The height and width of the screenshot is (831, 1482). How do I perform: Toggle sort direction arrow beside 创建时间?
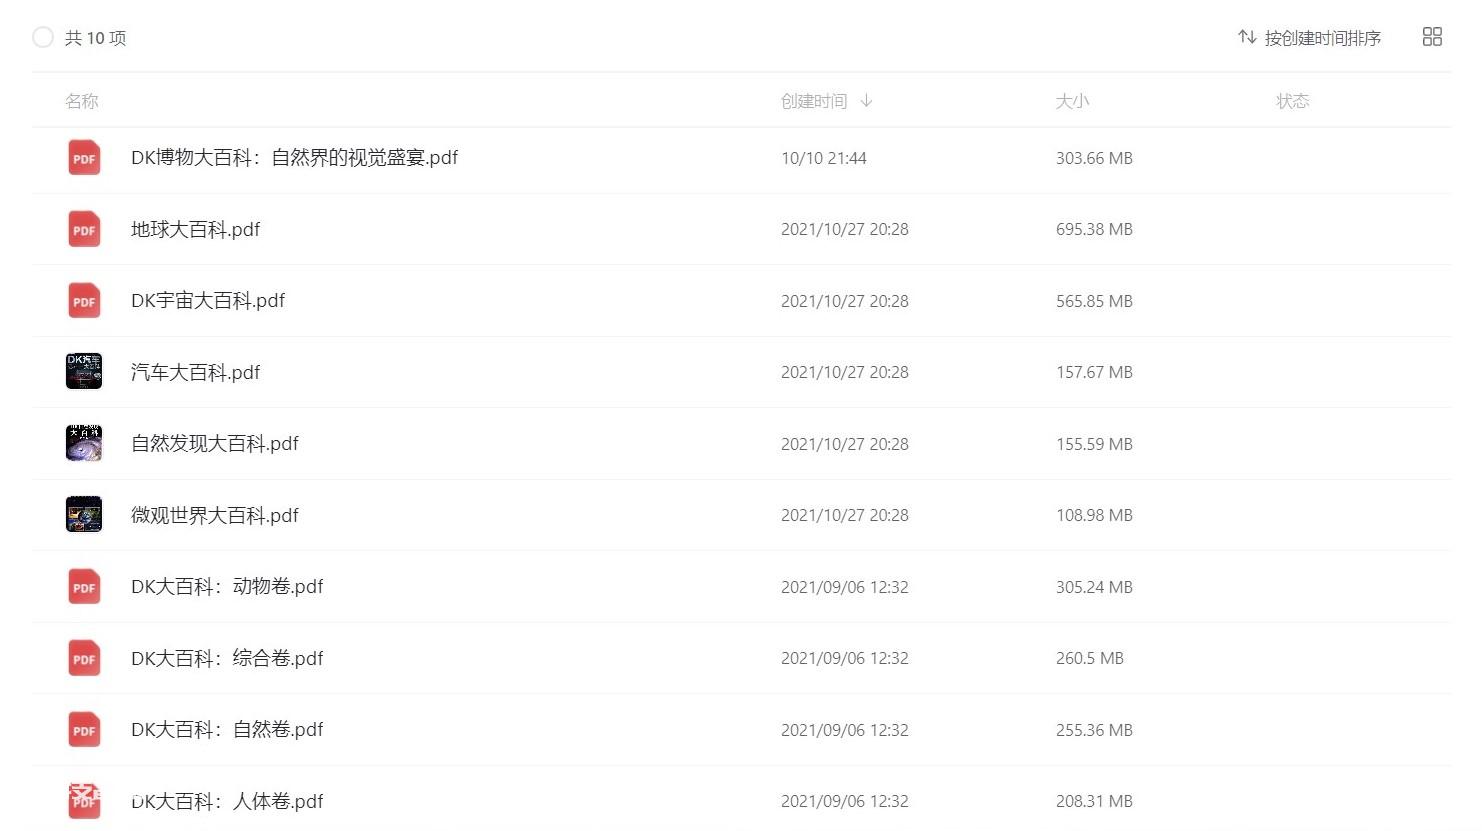[x=866, y=101]
